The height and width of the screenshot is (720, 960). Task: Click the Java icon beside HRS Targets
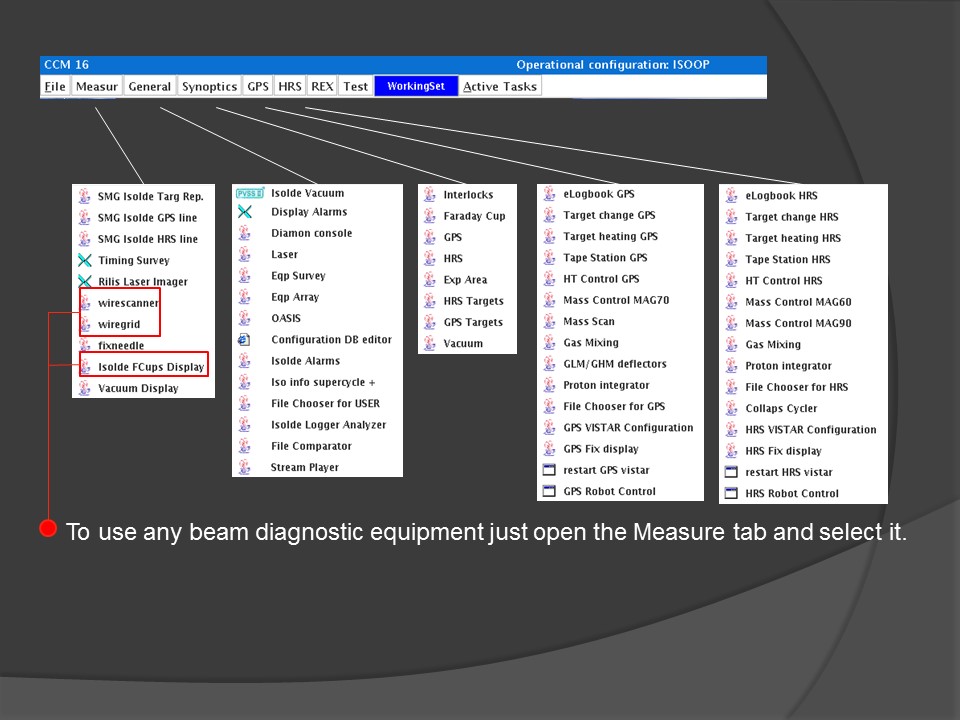(430, 301)
